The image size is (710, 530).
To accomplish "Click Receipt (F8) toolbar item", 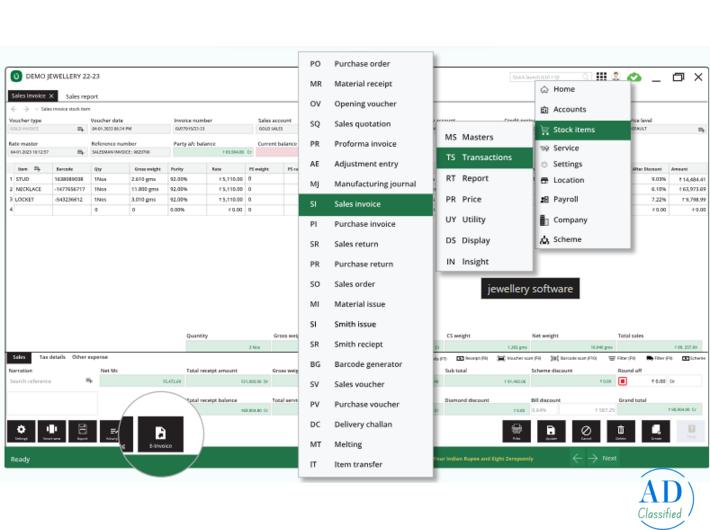I will click(x=473, y=358).
